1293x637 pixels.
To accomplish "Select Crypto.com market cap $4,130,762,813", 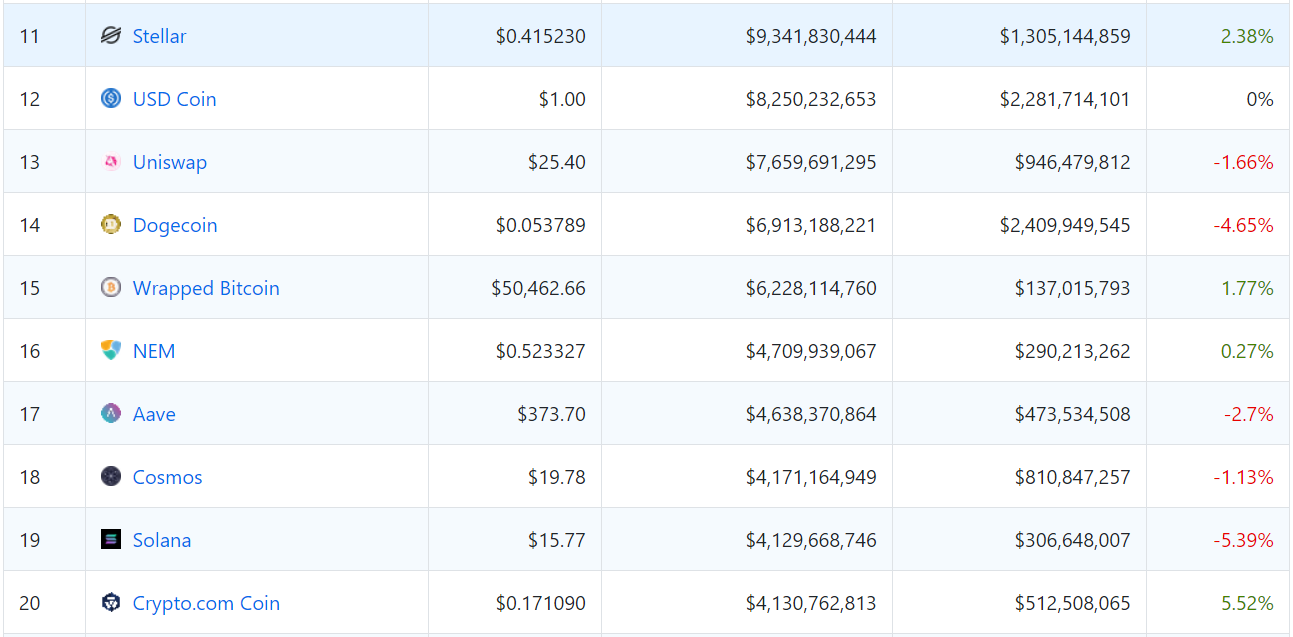I will pos(811,603).
